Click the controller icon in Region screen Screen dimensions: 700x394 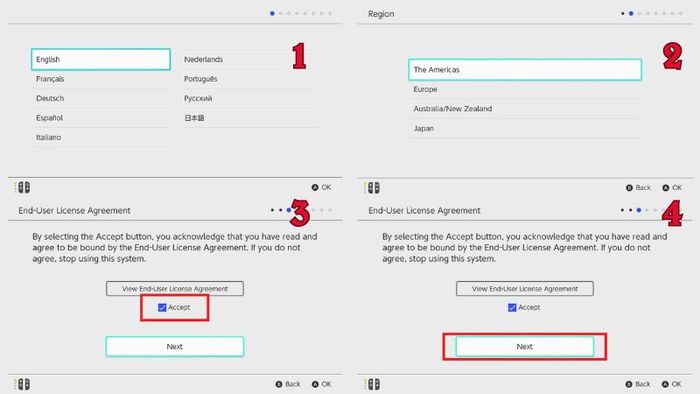pos(372,188)
